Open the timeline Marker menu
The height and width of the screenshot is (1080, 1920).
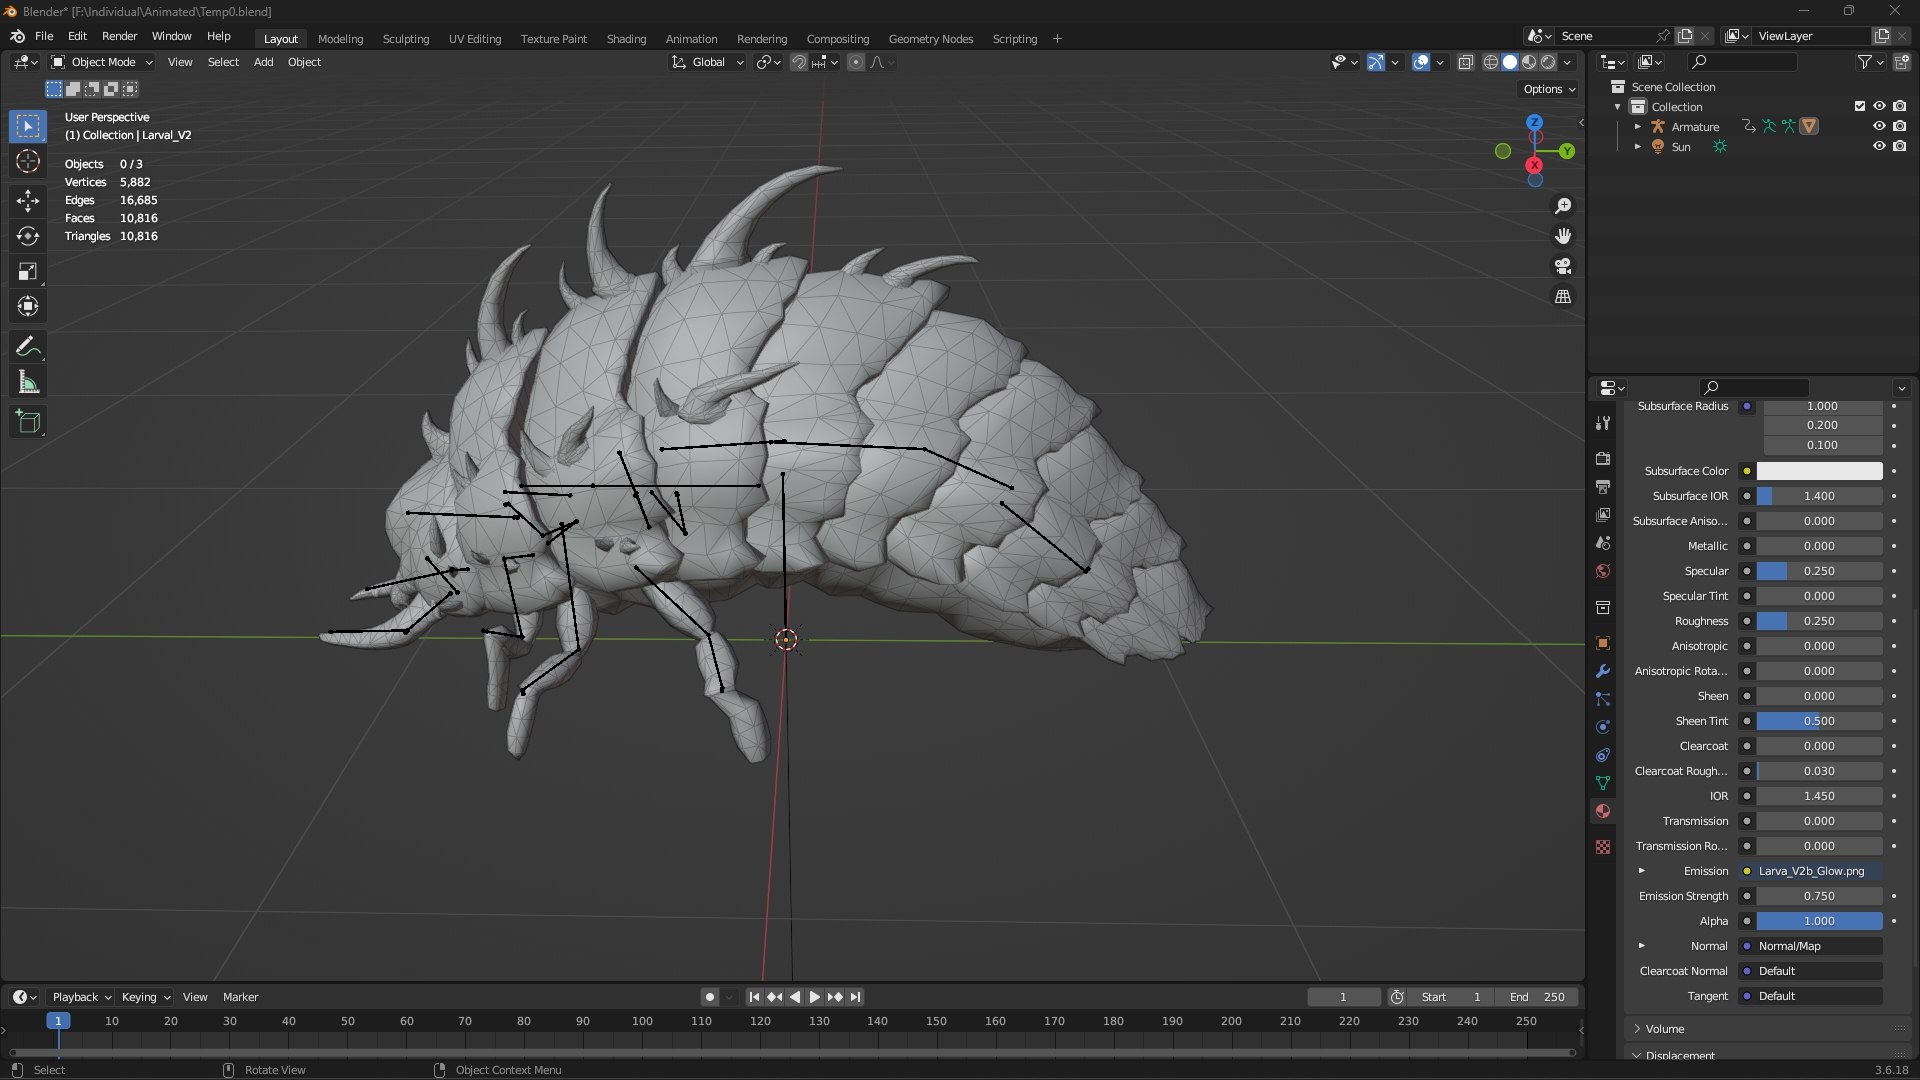point(240,997)
